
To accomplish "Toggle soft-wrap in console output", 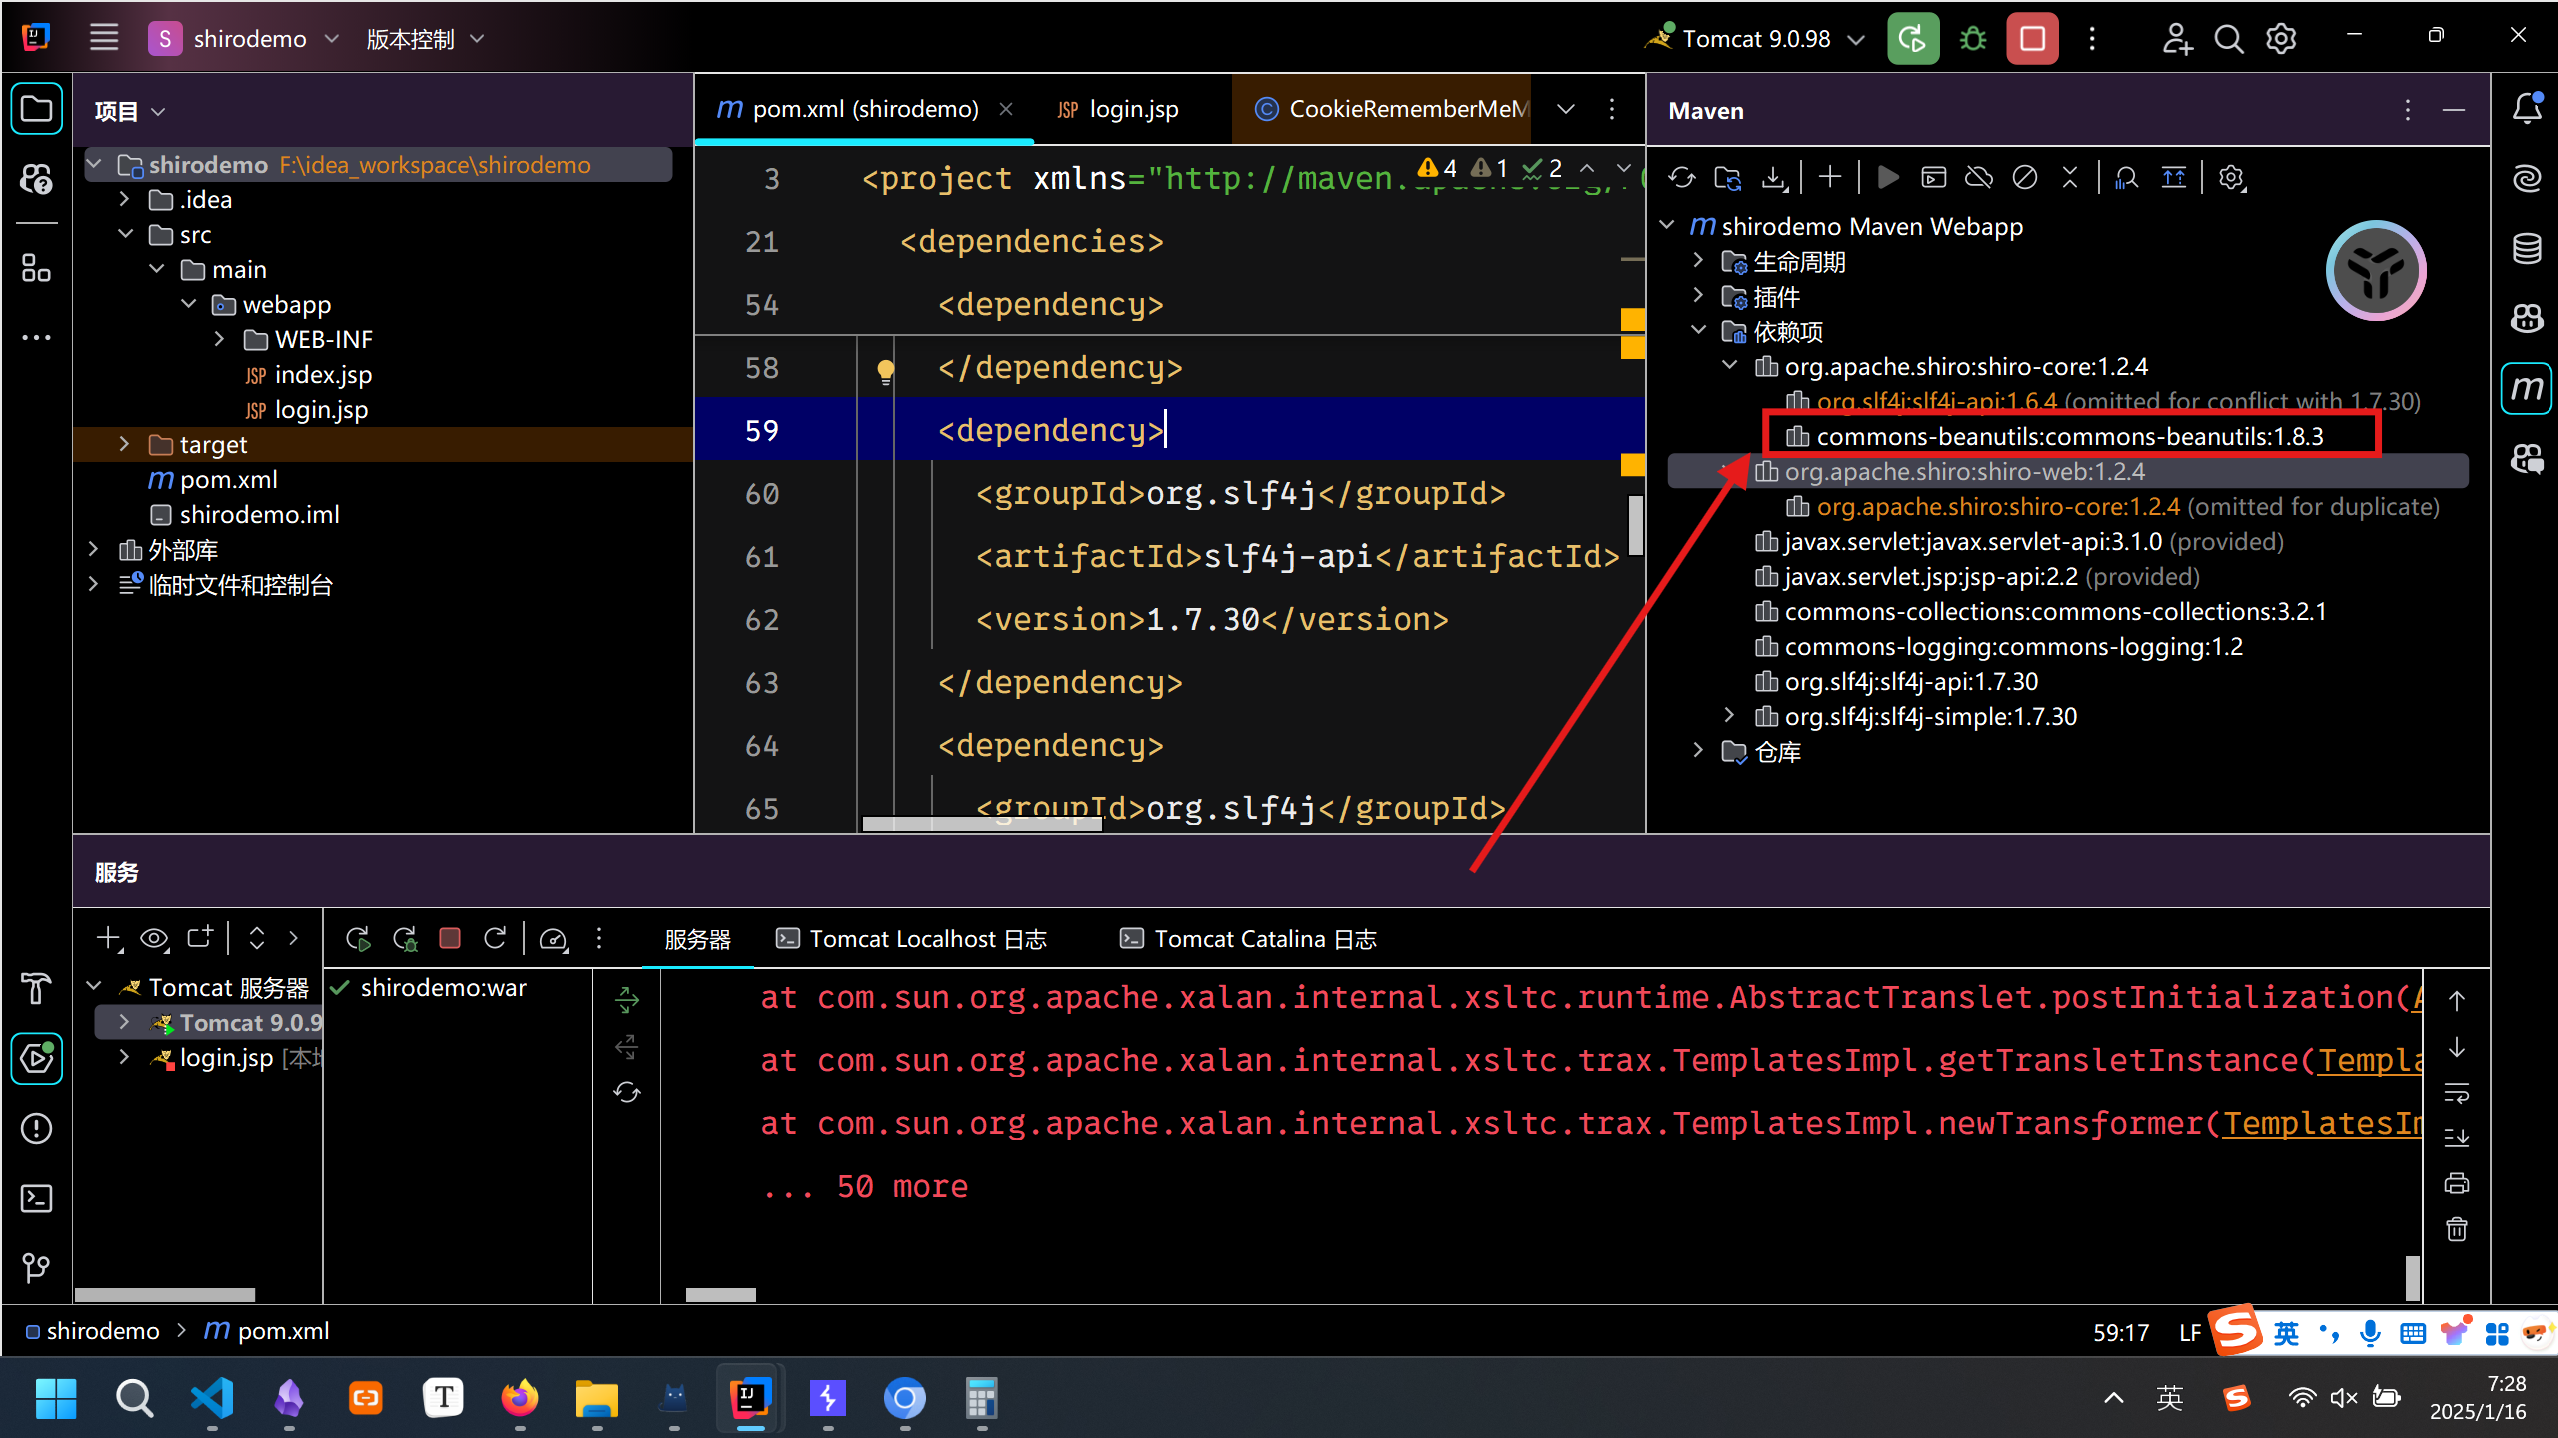I will click(x=2457, y=1092).
